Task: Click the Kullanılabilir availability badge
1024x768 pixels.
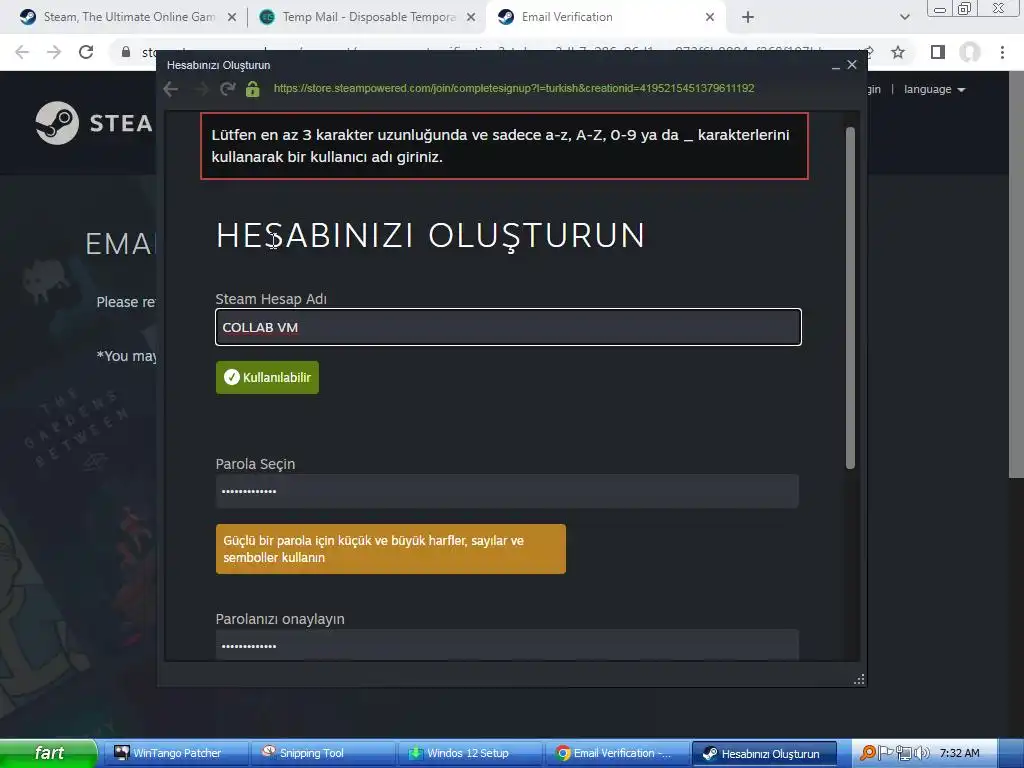Action: tap(267, 377)
